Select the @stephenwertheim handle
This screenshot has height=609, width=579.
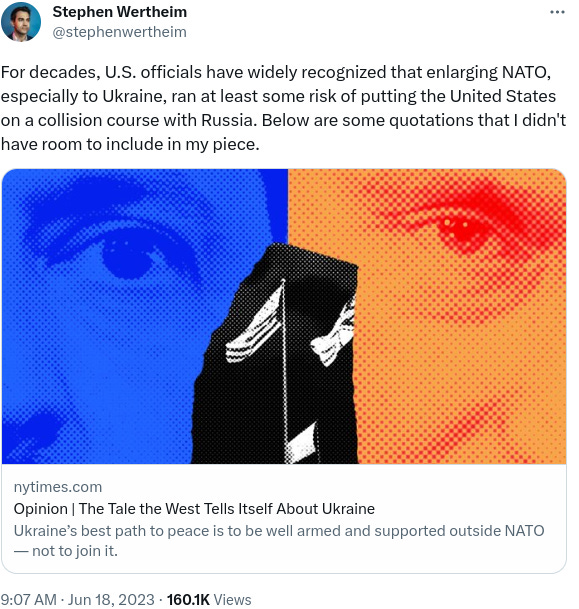pos(120,32)
